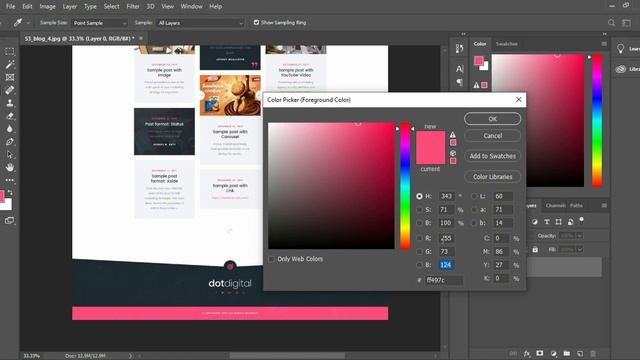The height and width of the screenshot is (360, 640).
Task: Click the New adjustment layer icon
Action: click(553, 353)
